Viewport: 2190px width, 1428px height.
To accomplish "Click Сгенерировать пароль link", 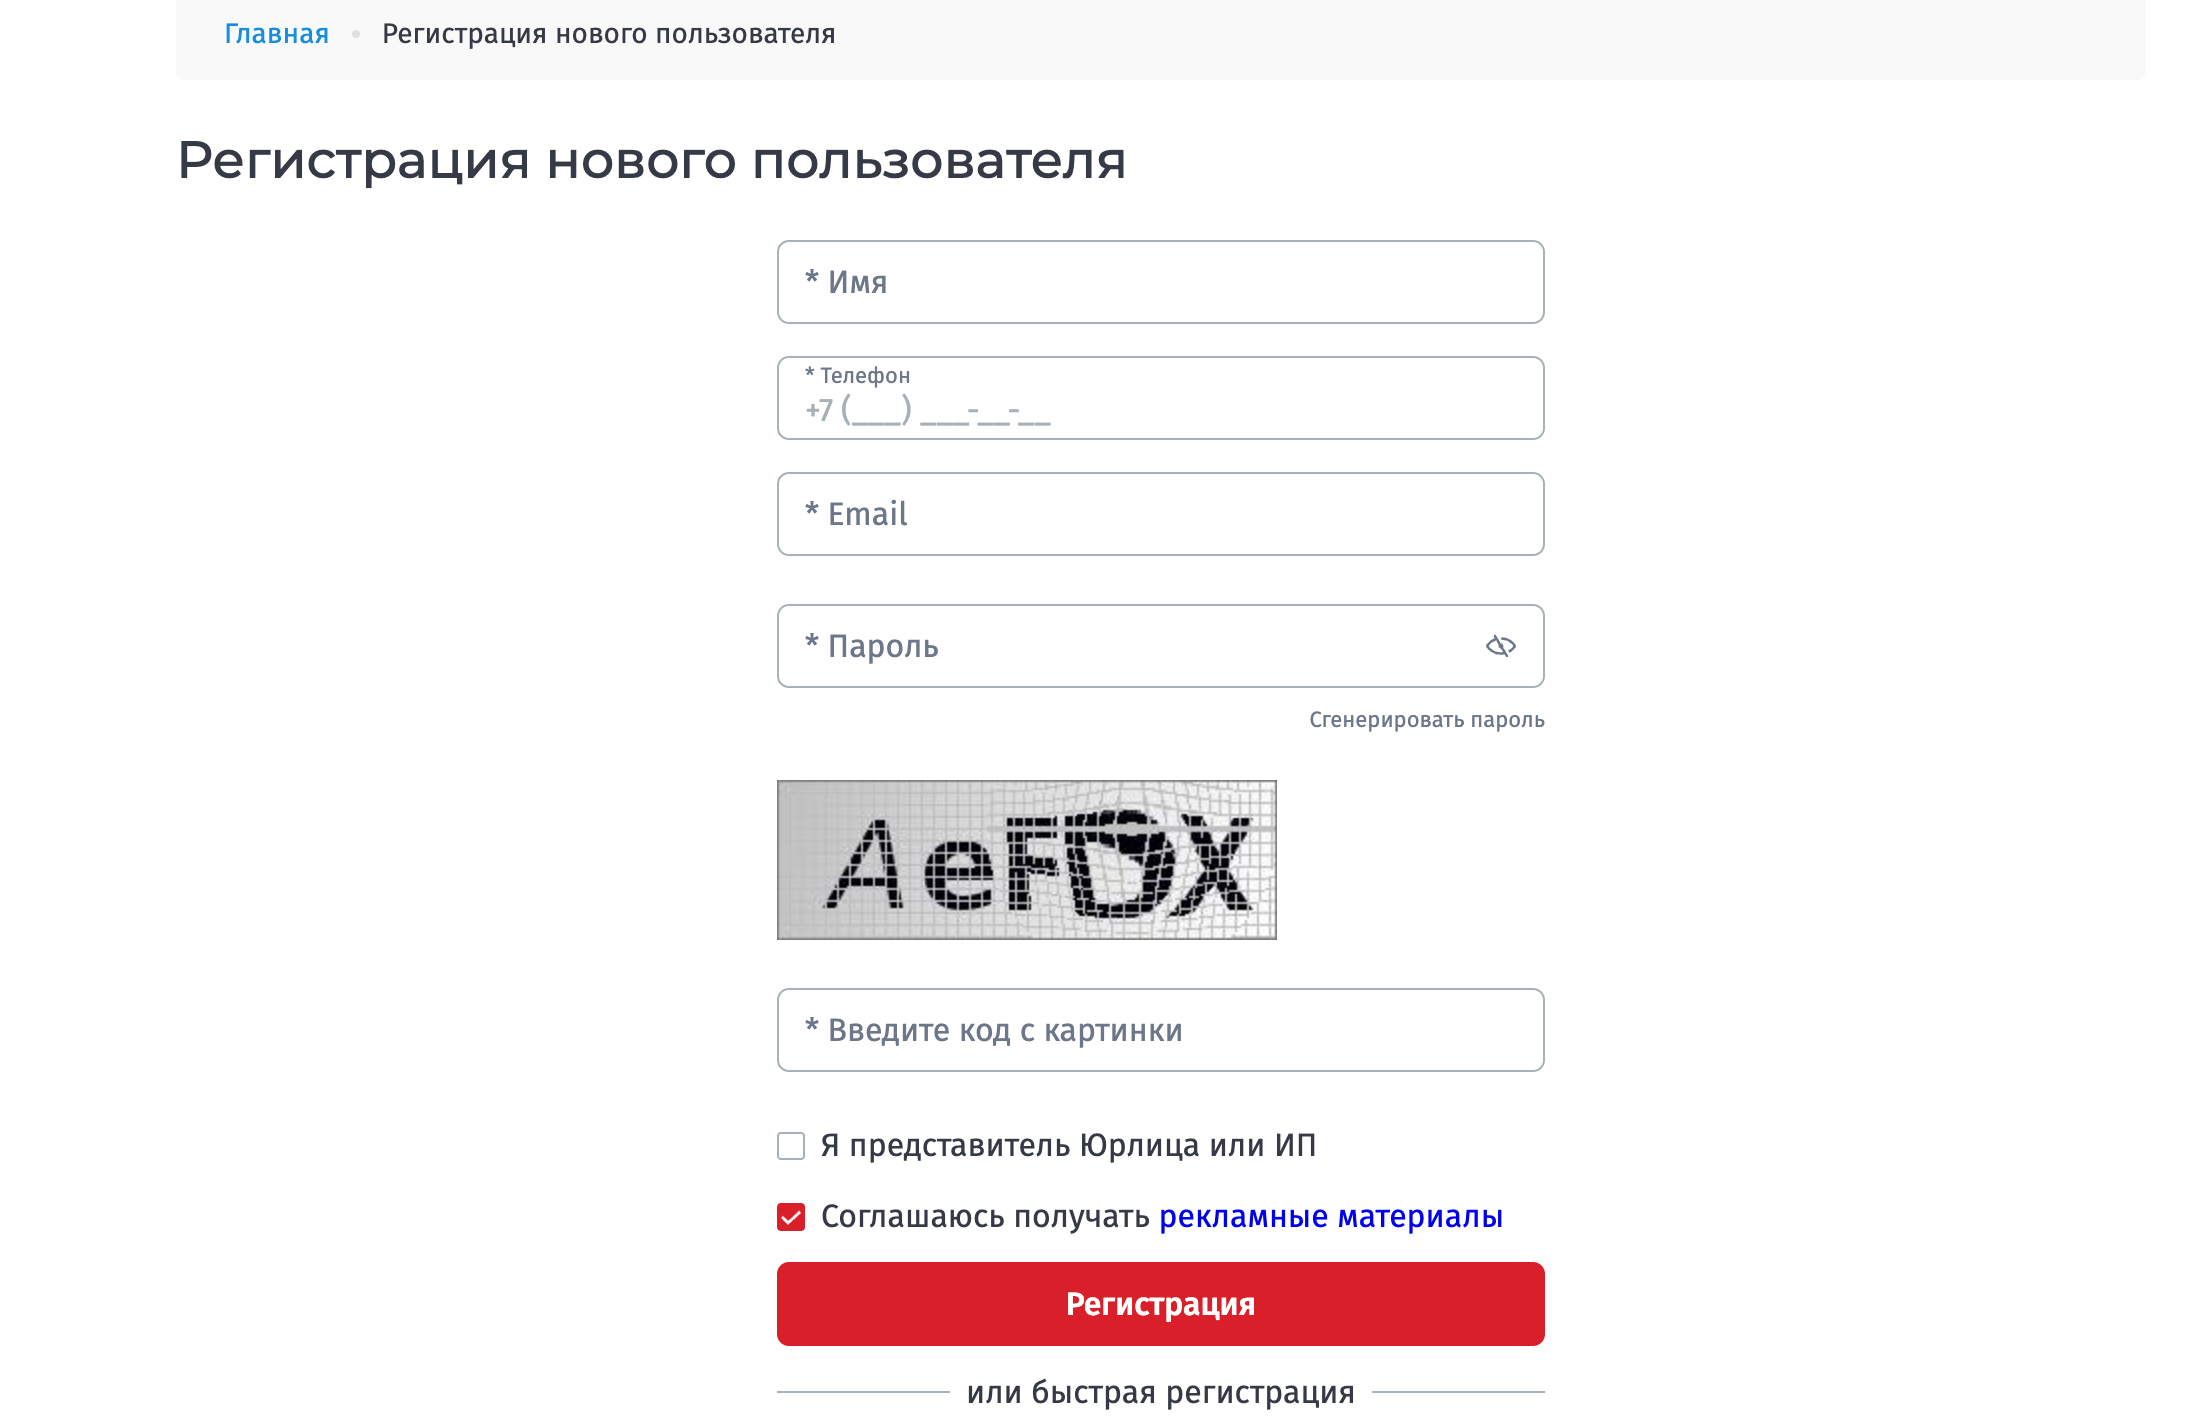I will point(1426,720).
